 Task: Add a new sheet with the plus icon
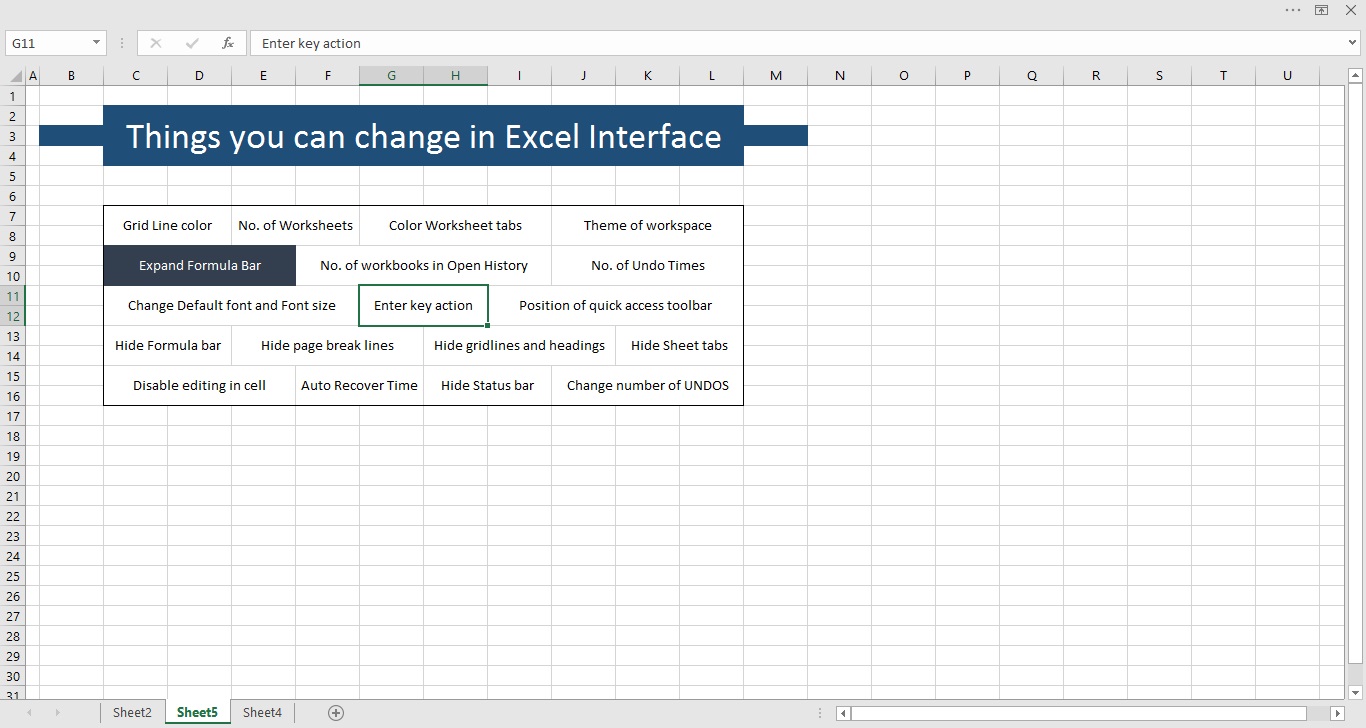click(x=336, y=713)
